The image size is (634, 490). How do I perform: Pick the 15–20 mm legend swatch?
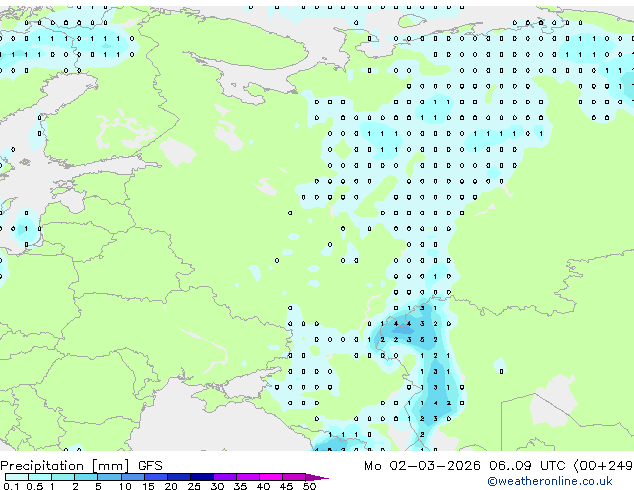(156, 477)
